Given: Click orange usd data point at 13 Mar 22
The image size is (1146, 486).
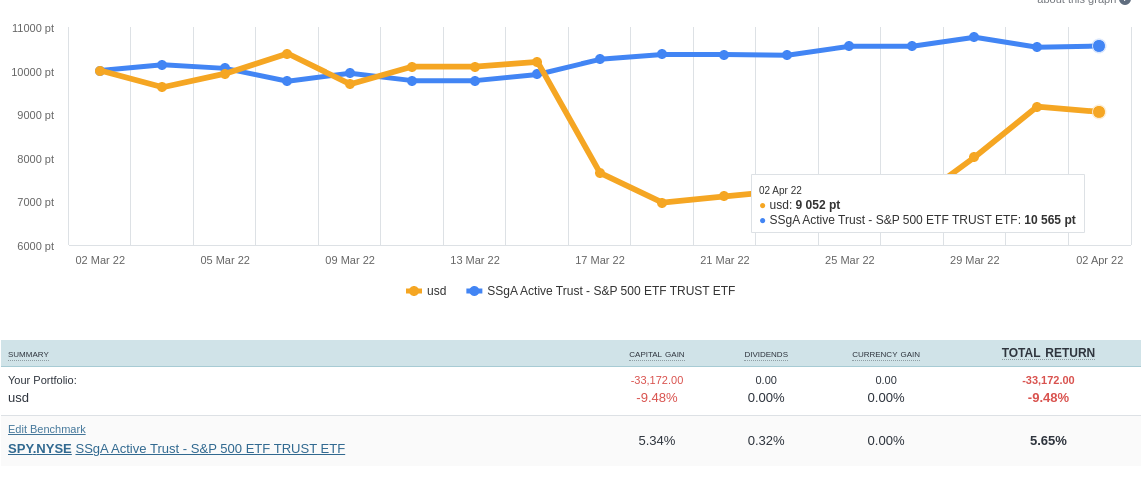Looking at the screenshot, I should (x=475, y=67).
